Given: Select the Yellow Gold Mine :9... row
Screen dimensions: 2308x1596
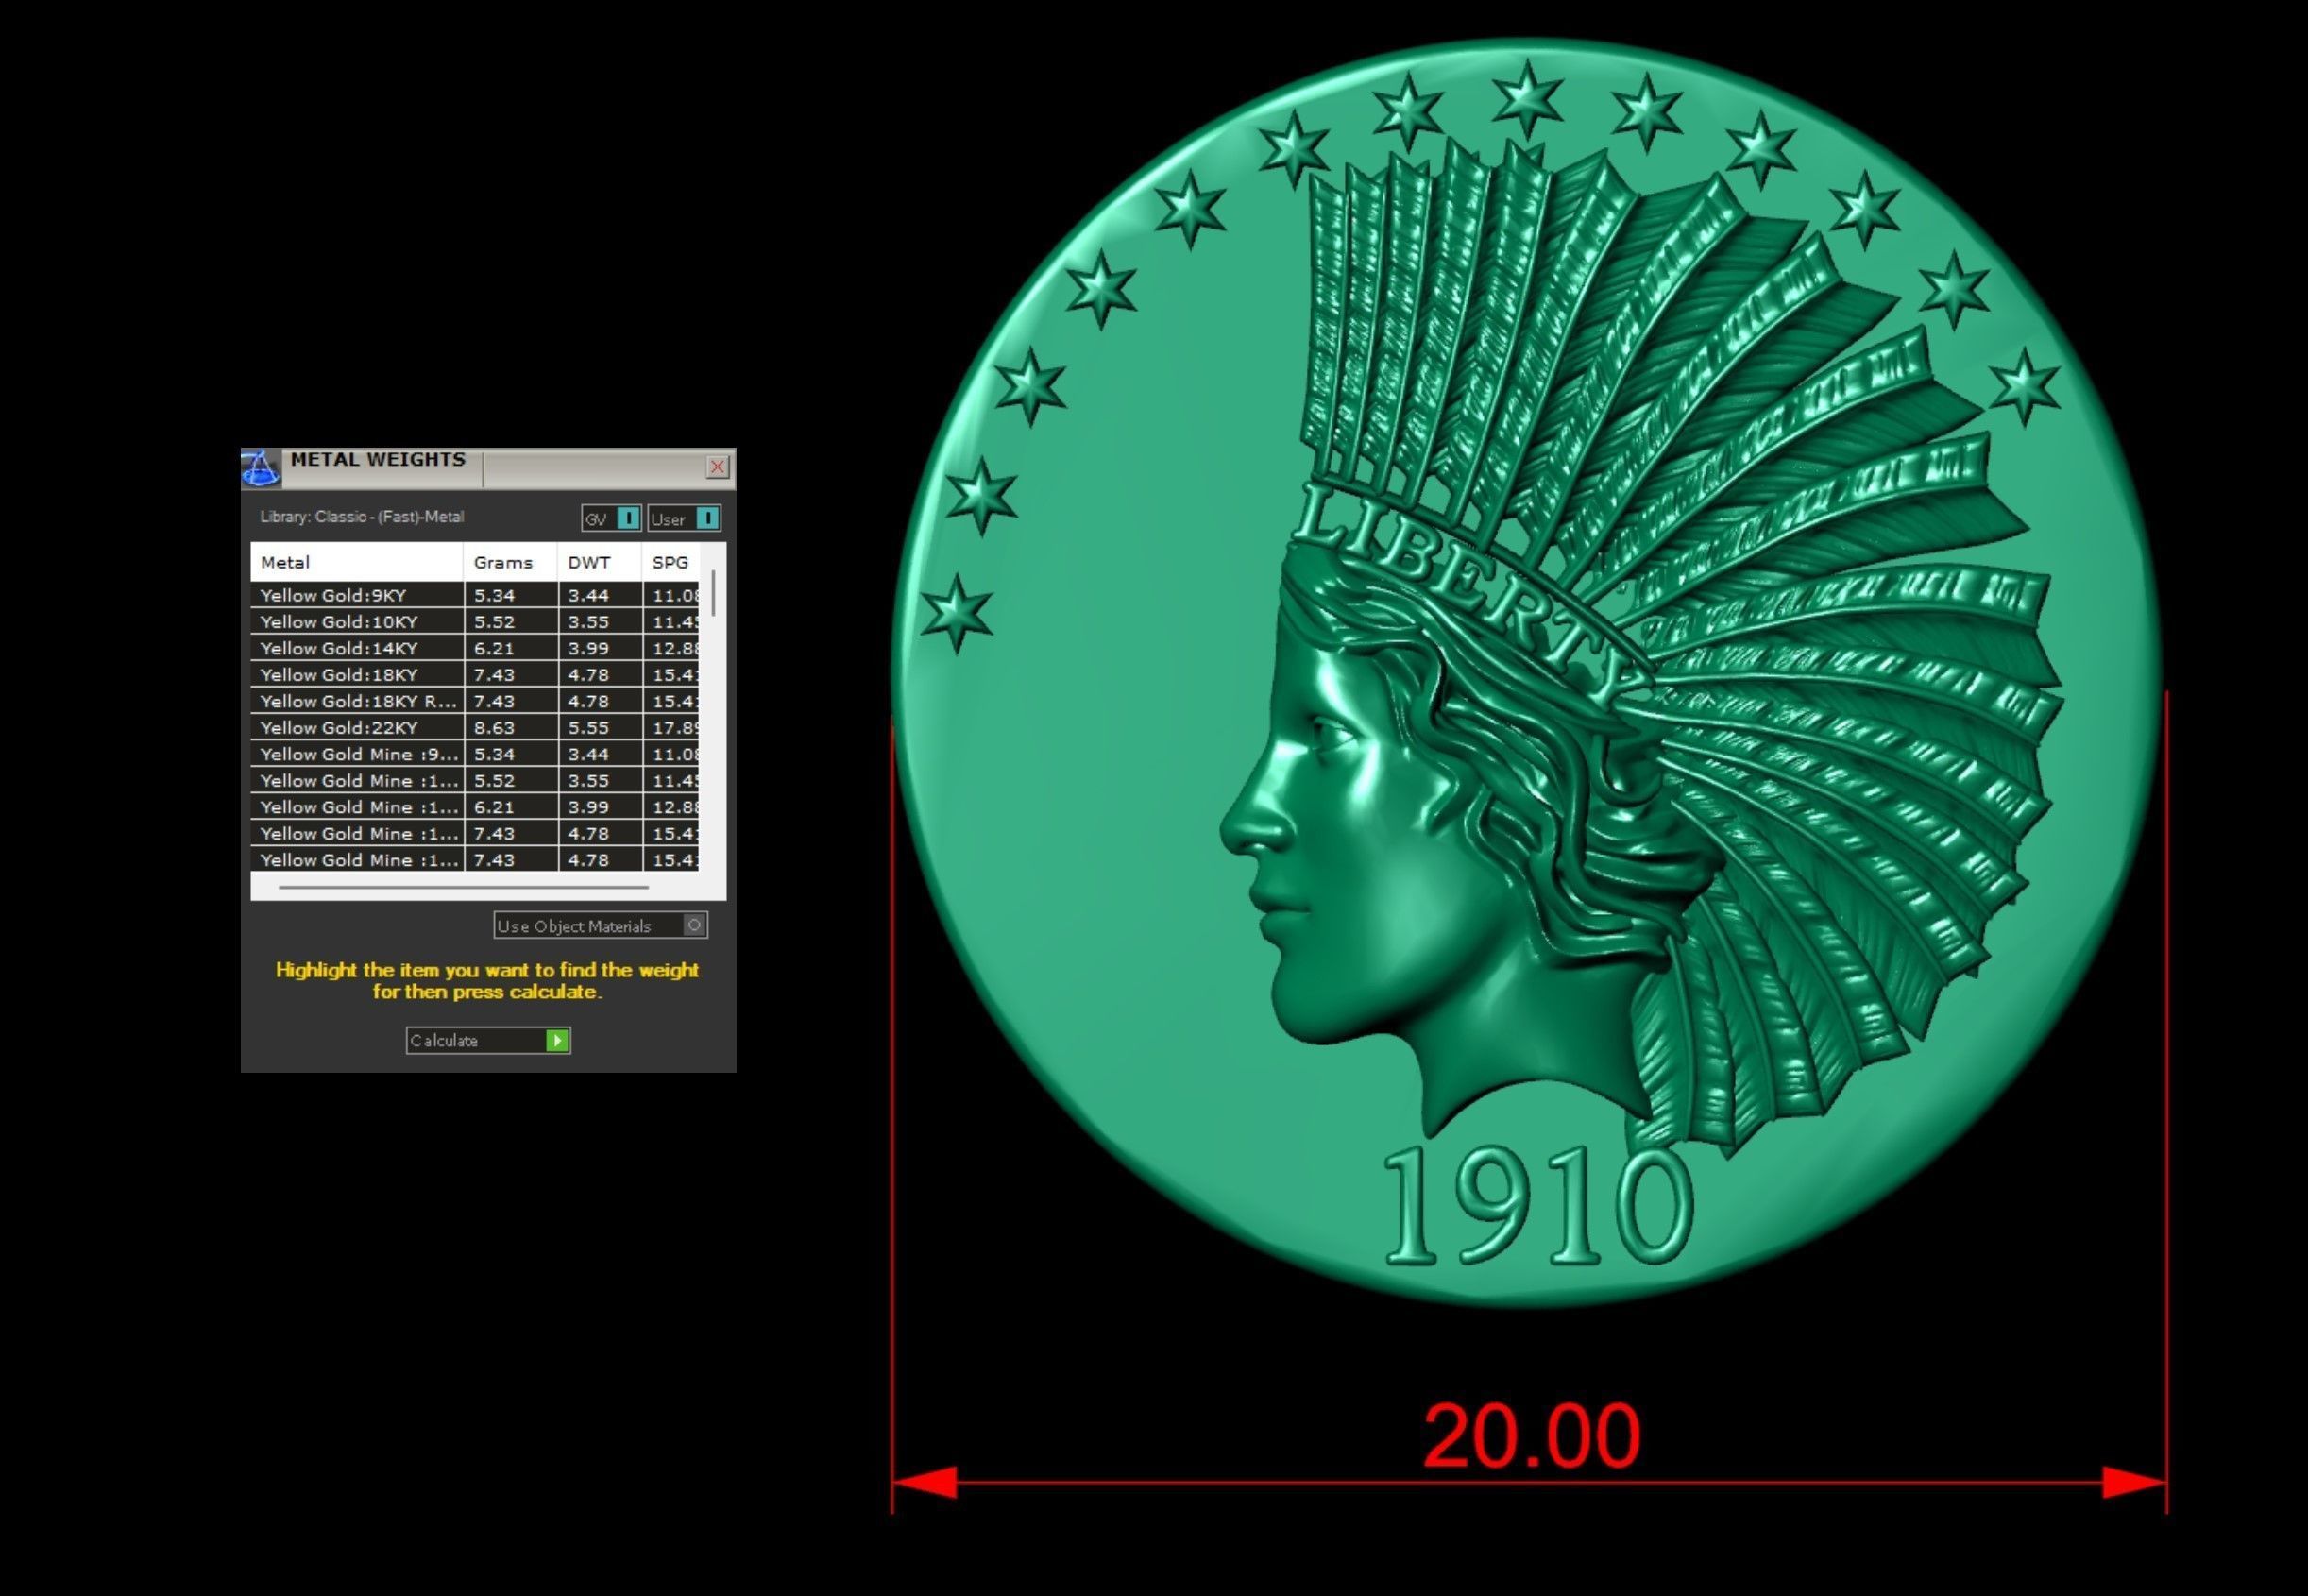Looking at the screenshot, I should point(475,754).
